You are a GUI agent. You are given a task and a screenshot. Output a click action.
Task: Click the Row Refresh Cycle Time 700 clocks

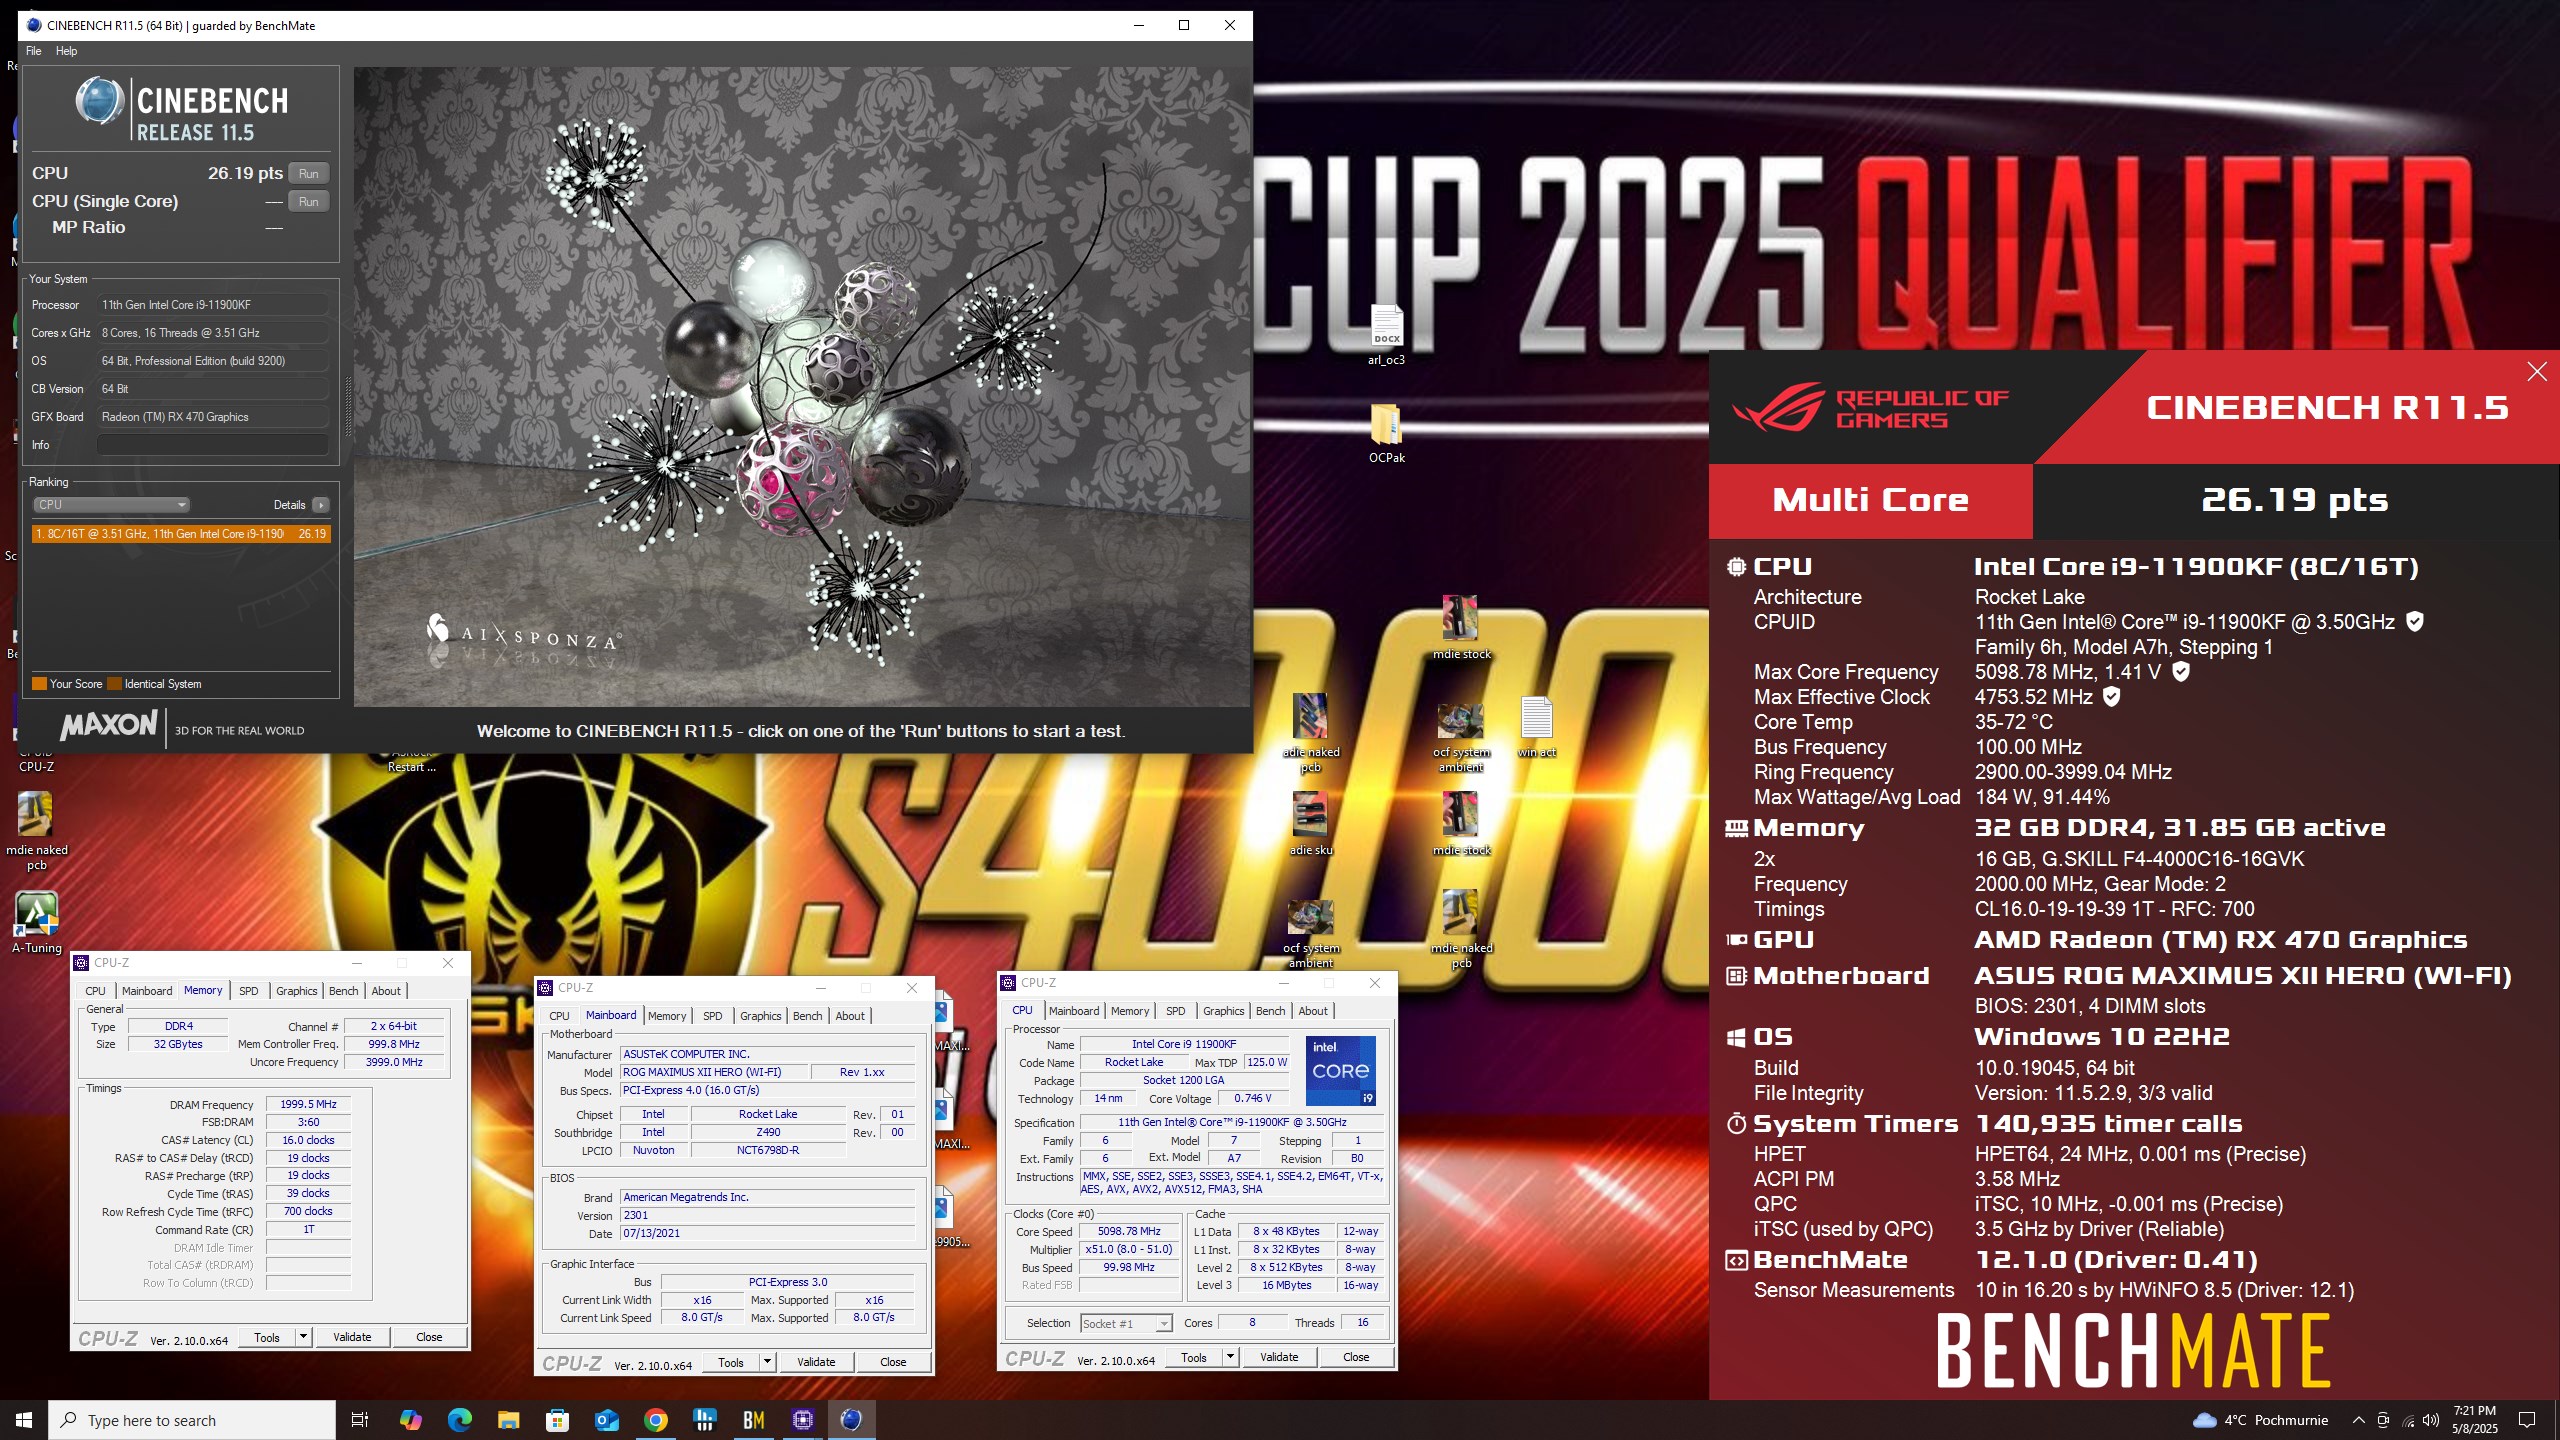click(308, 1211)
